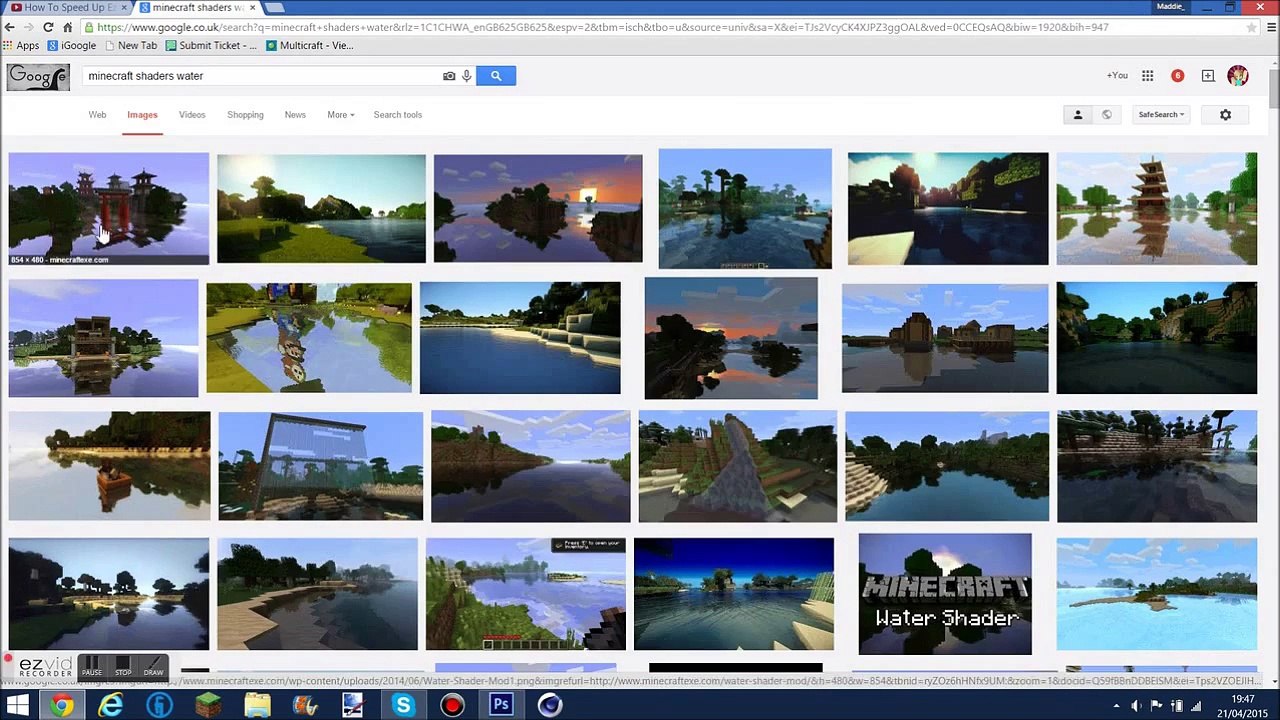Viewport: 1280px width, 720px height.
Task: Select the Ezvid Draw tool
Action: point(153,666)
